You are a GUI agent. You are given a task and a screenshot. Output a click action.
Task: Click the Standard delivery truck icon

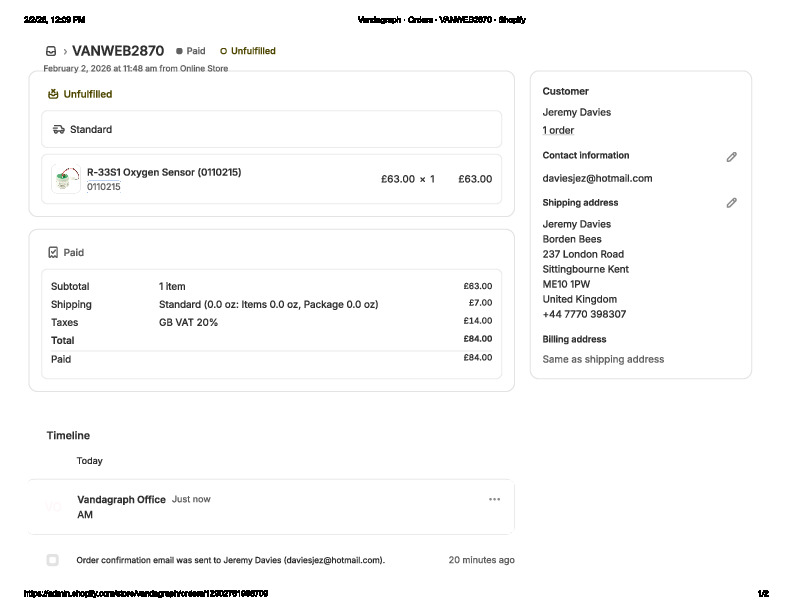tap(59, 130)
